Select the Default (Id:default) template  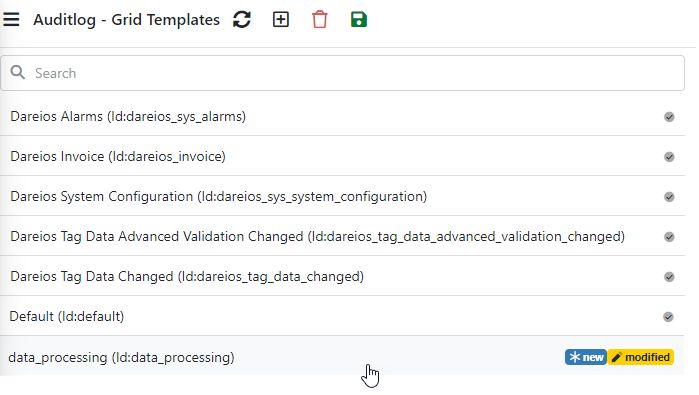click(342, 317)
